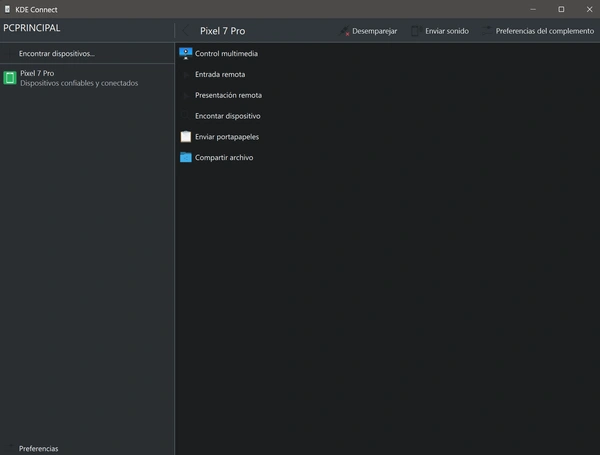Viewport: 600px width, 455px height.
Task: Select Encontar dispositivo option
Action: [387, 116]
